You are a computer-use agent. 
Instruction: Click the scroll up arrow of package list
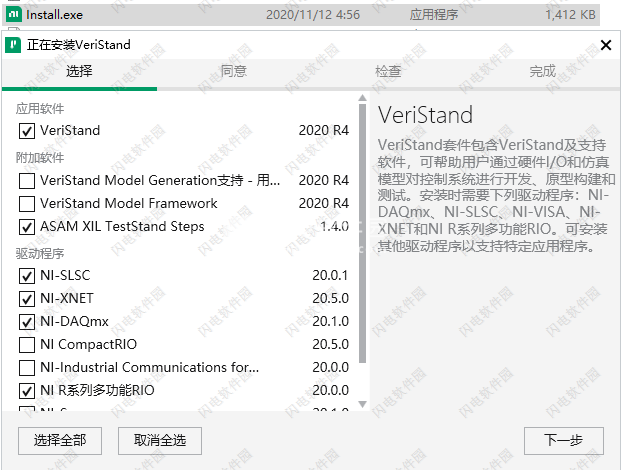[363, 98]
